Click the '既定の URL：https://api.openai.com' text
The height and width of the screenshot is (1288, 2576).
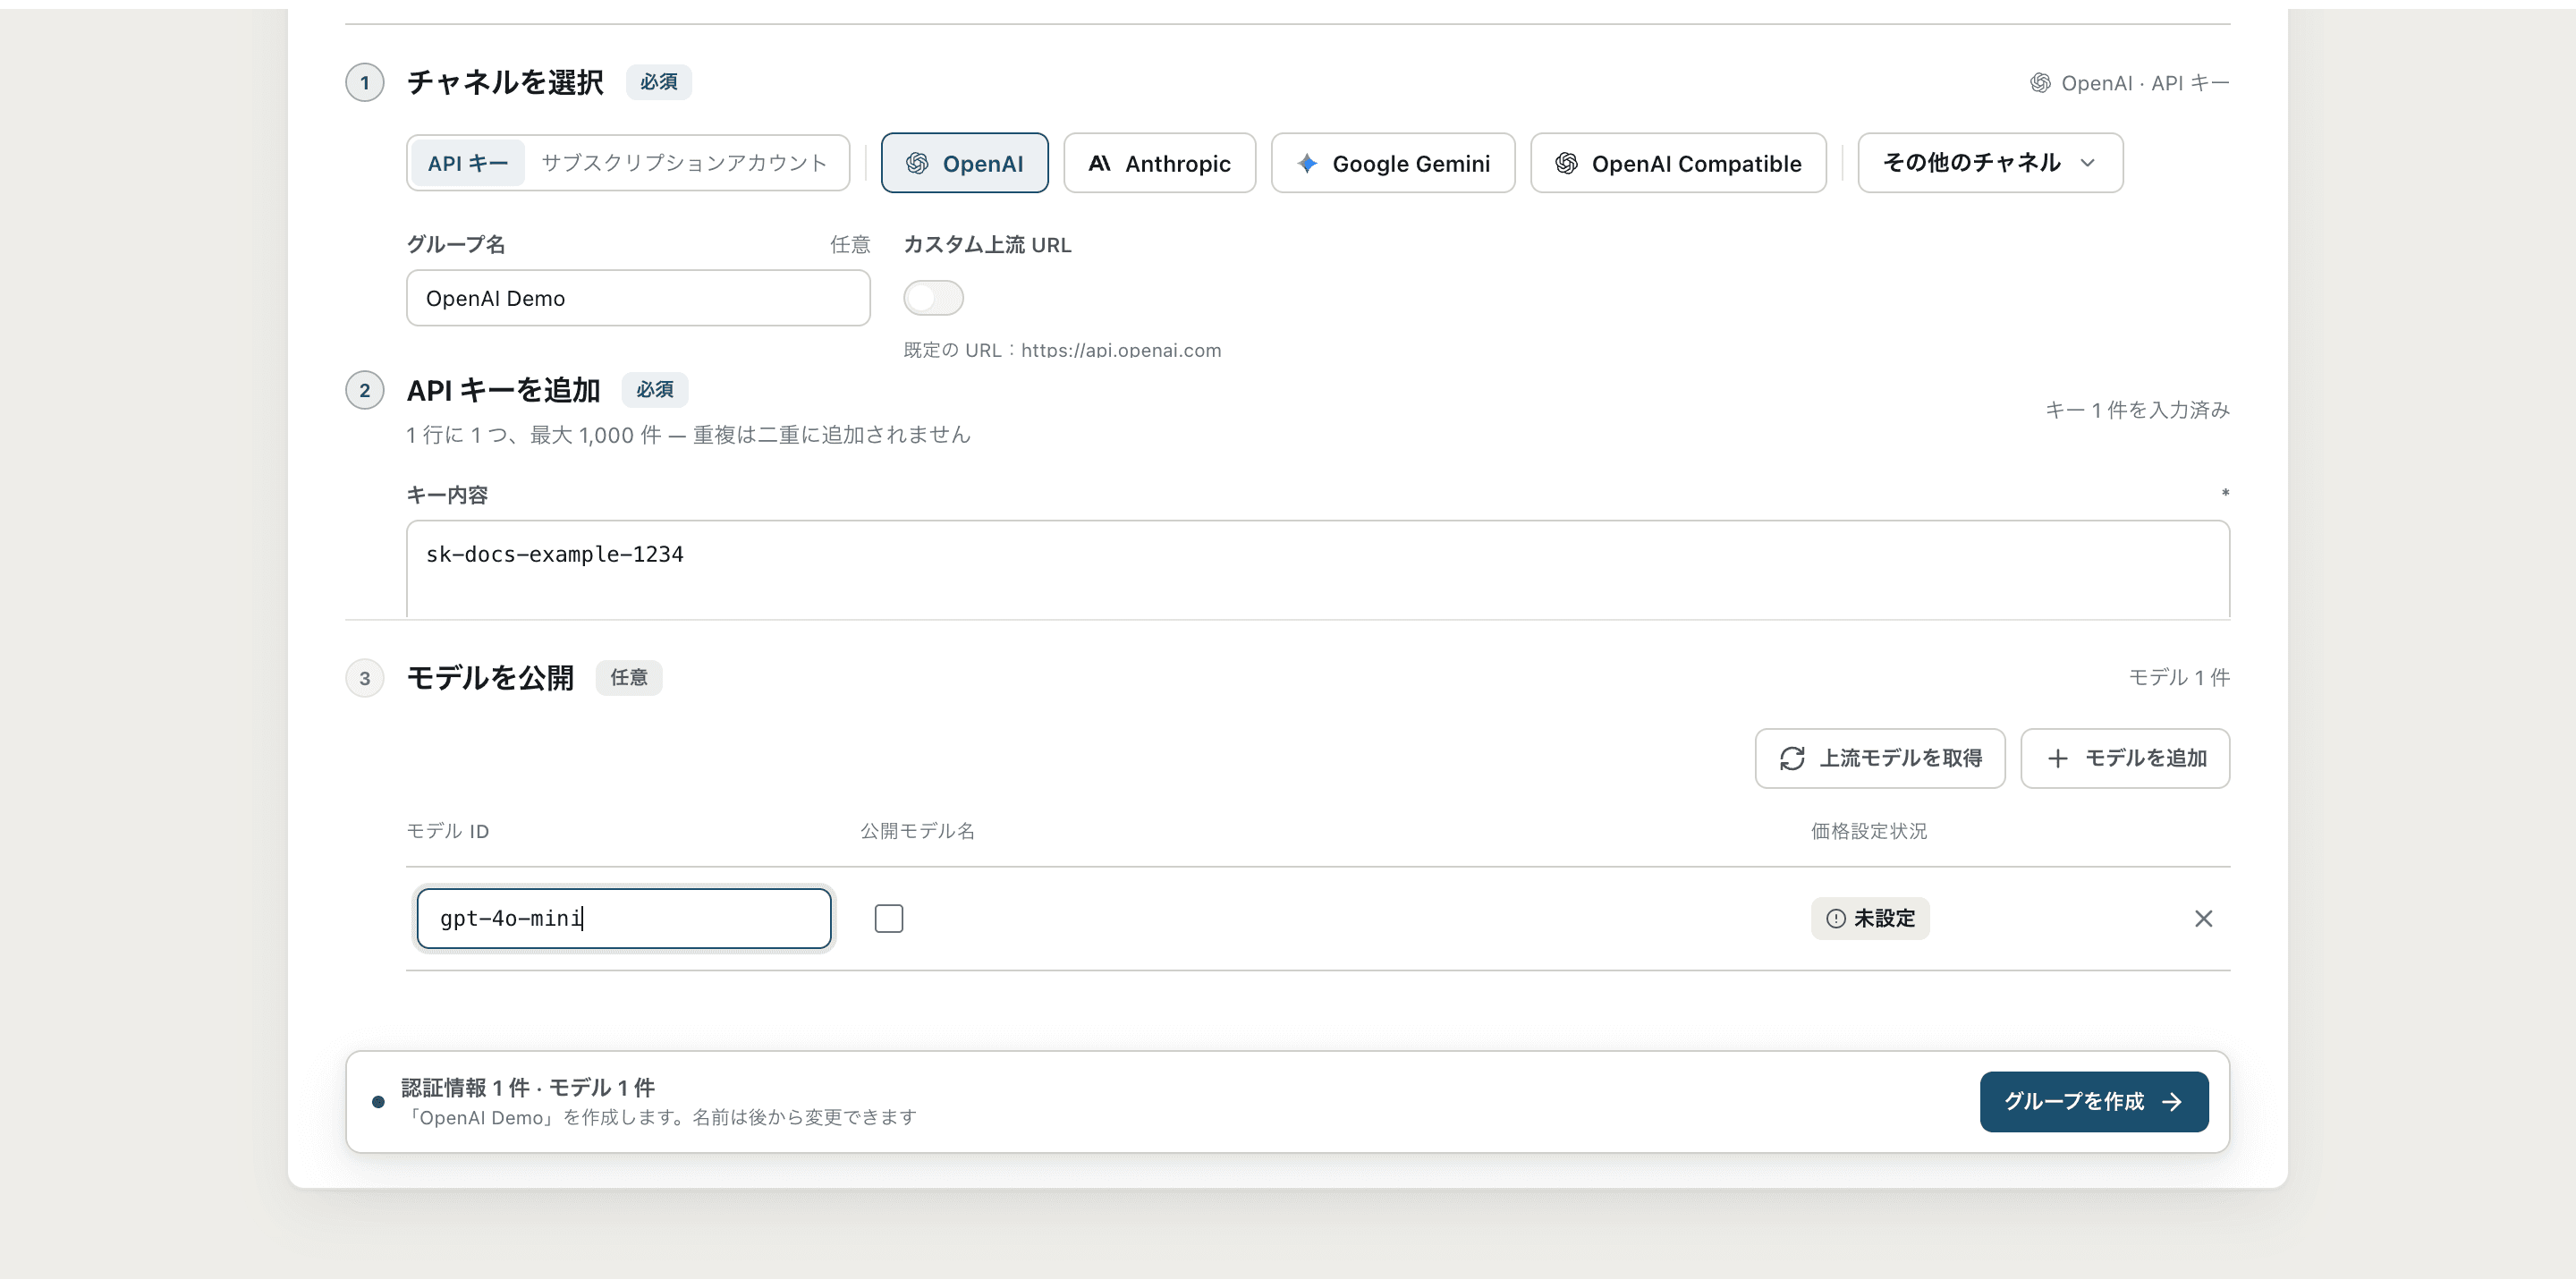click(x=1062, y=350)
